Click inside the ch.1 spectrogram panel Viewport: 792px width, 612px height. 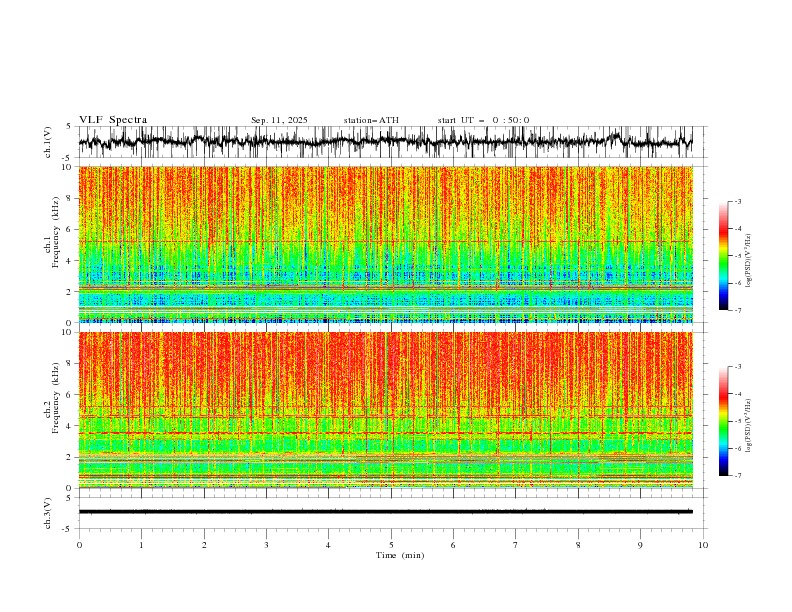(x=385, y=244)
